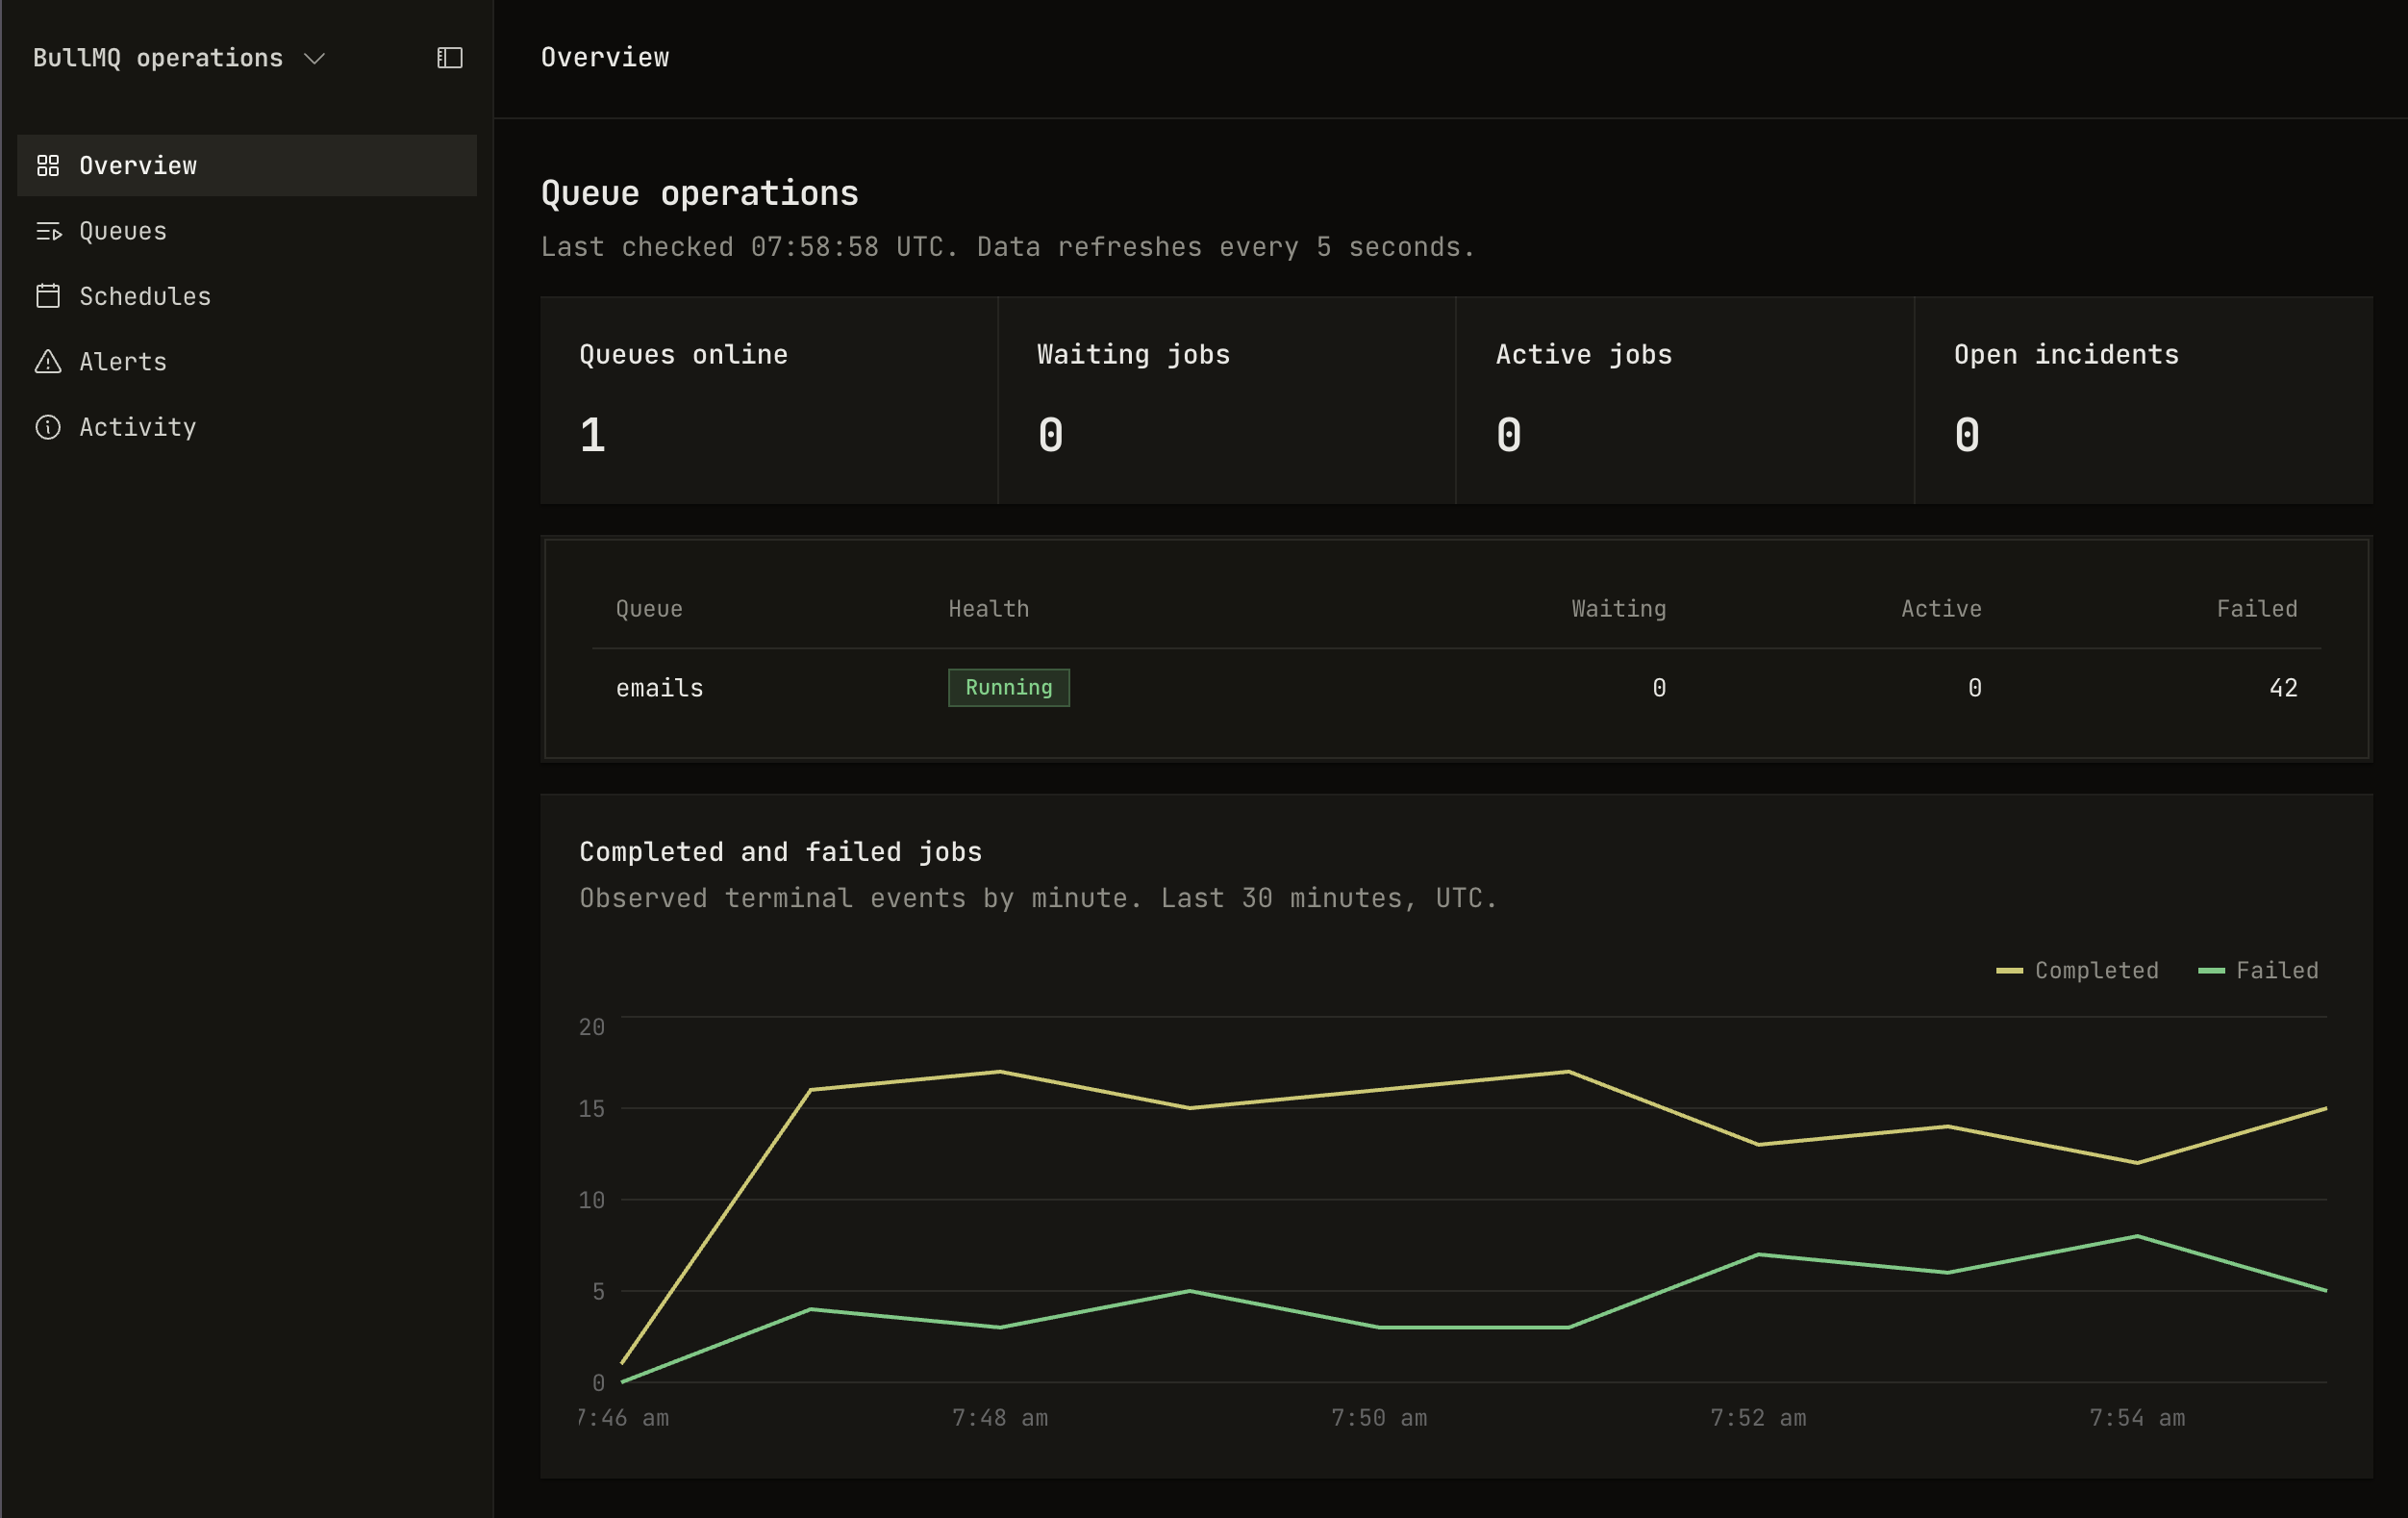Navigate to Alerts
This screenshot has height=1518, width=2408.
247,361
